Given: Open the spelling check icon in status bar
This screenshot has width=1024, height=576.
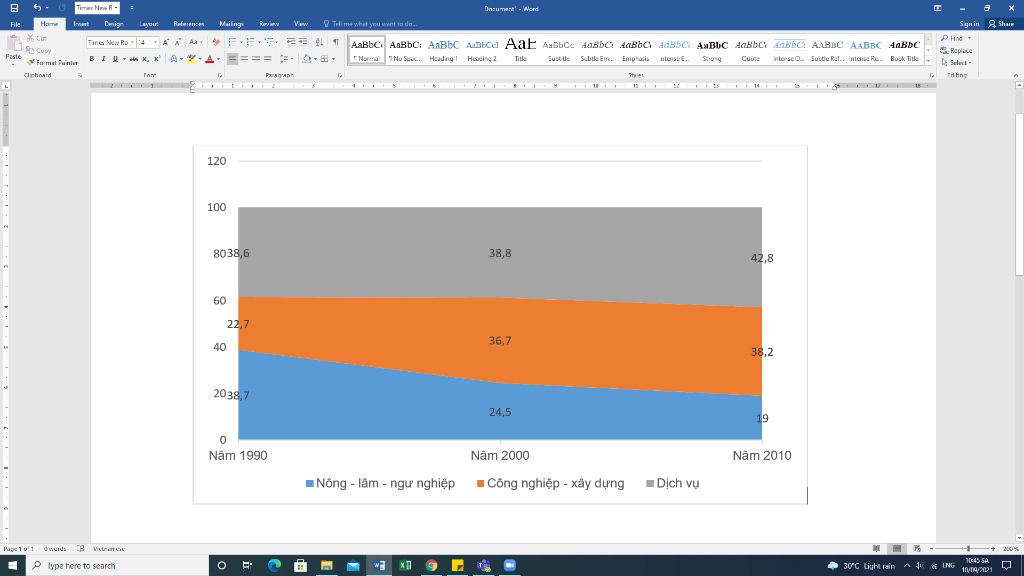Looking at the screenshot, I should tap(80, 549).
